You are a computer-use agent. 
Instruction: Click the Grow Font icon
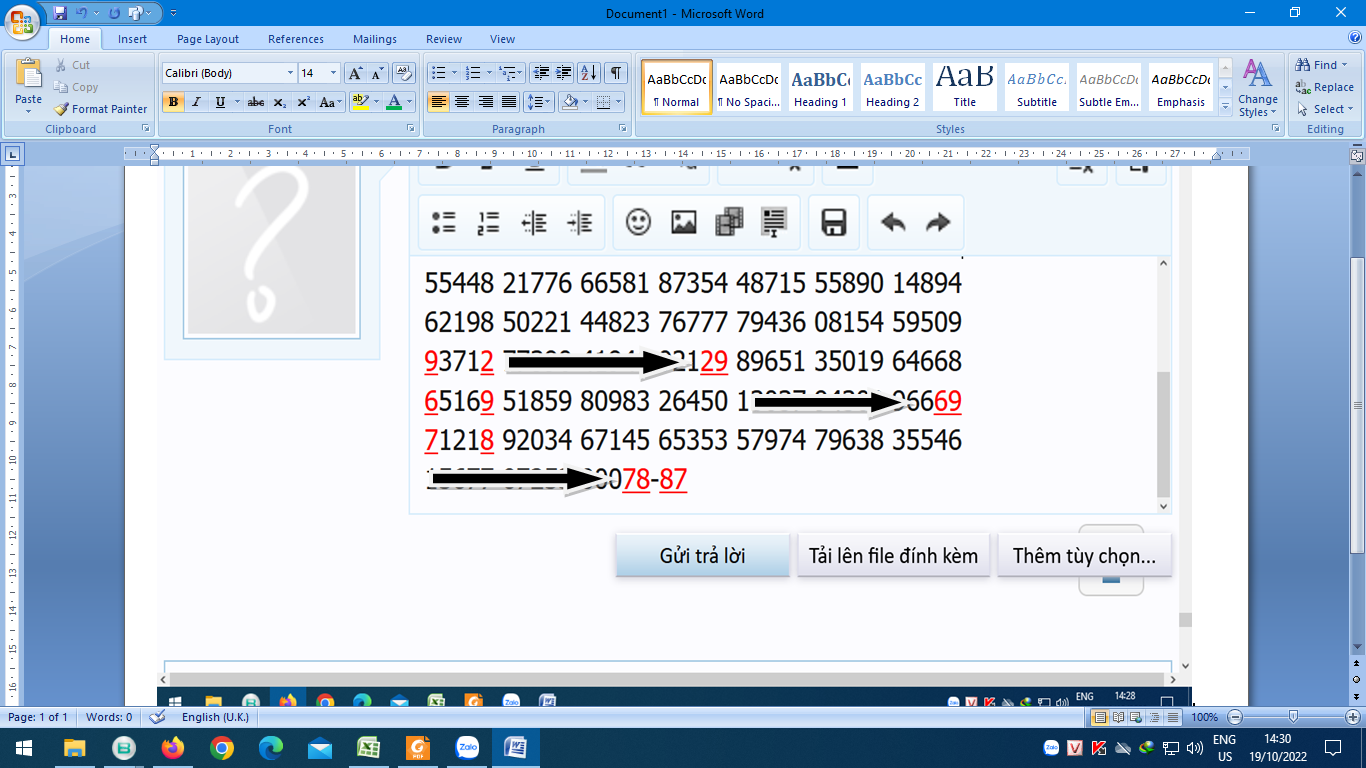(355, 73)
